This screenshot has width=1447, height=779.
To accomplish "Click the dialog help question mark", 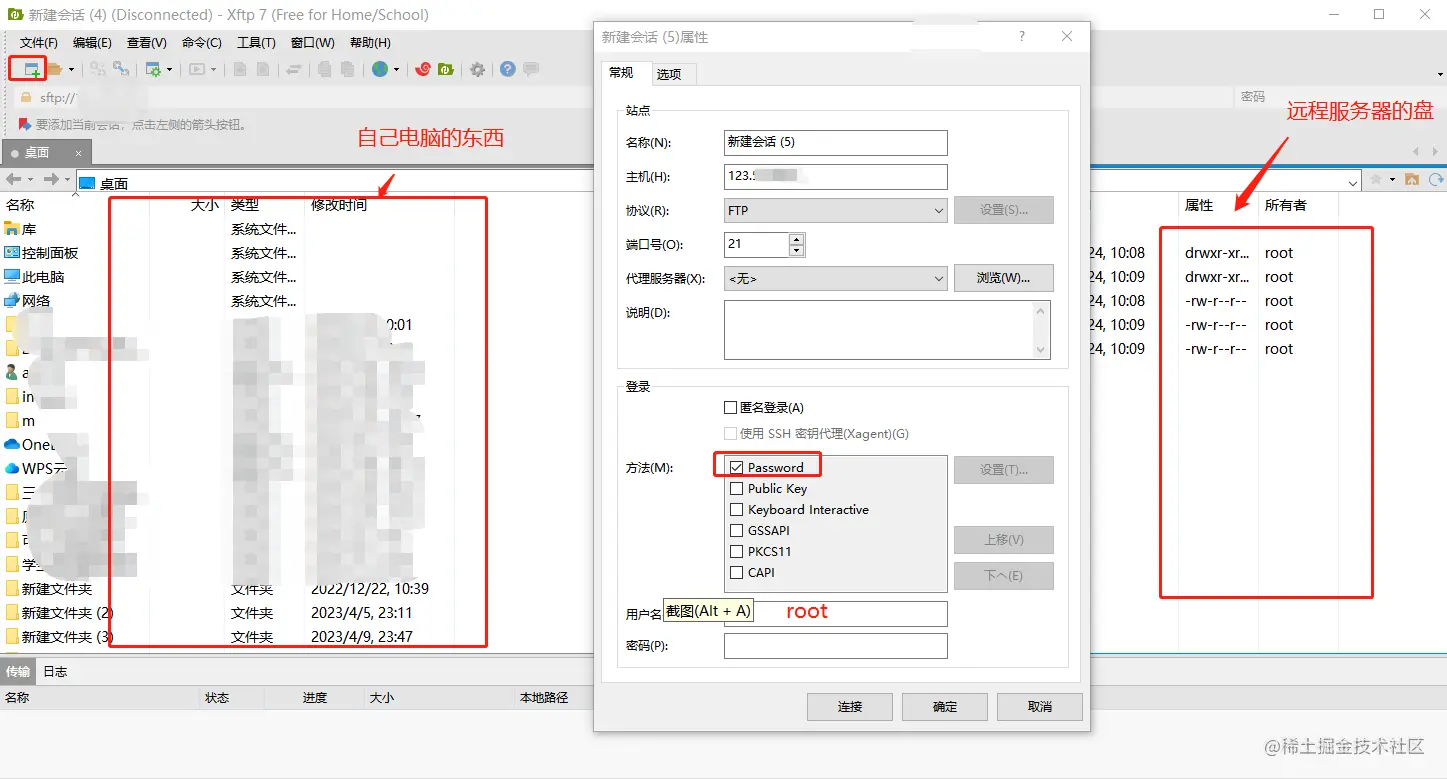I will coord(1021,36).
